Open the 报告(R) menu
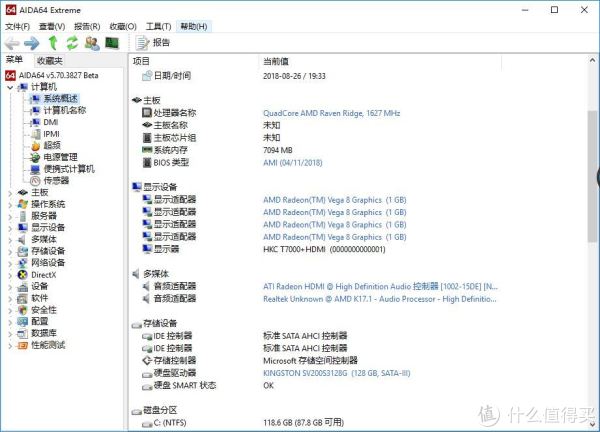The width and height of the screenshot is (600, 432). pos(87,26)
